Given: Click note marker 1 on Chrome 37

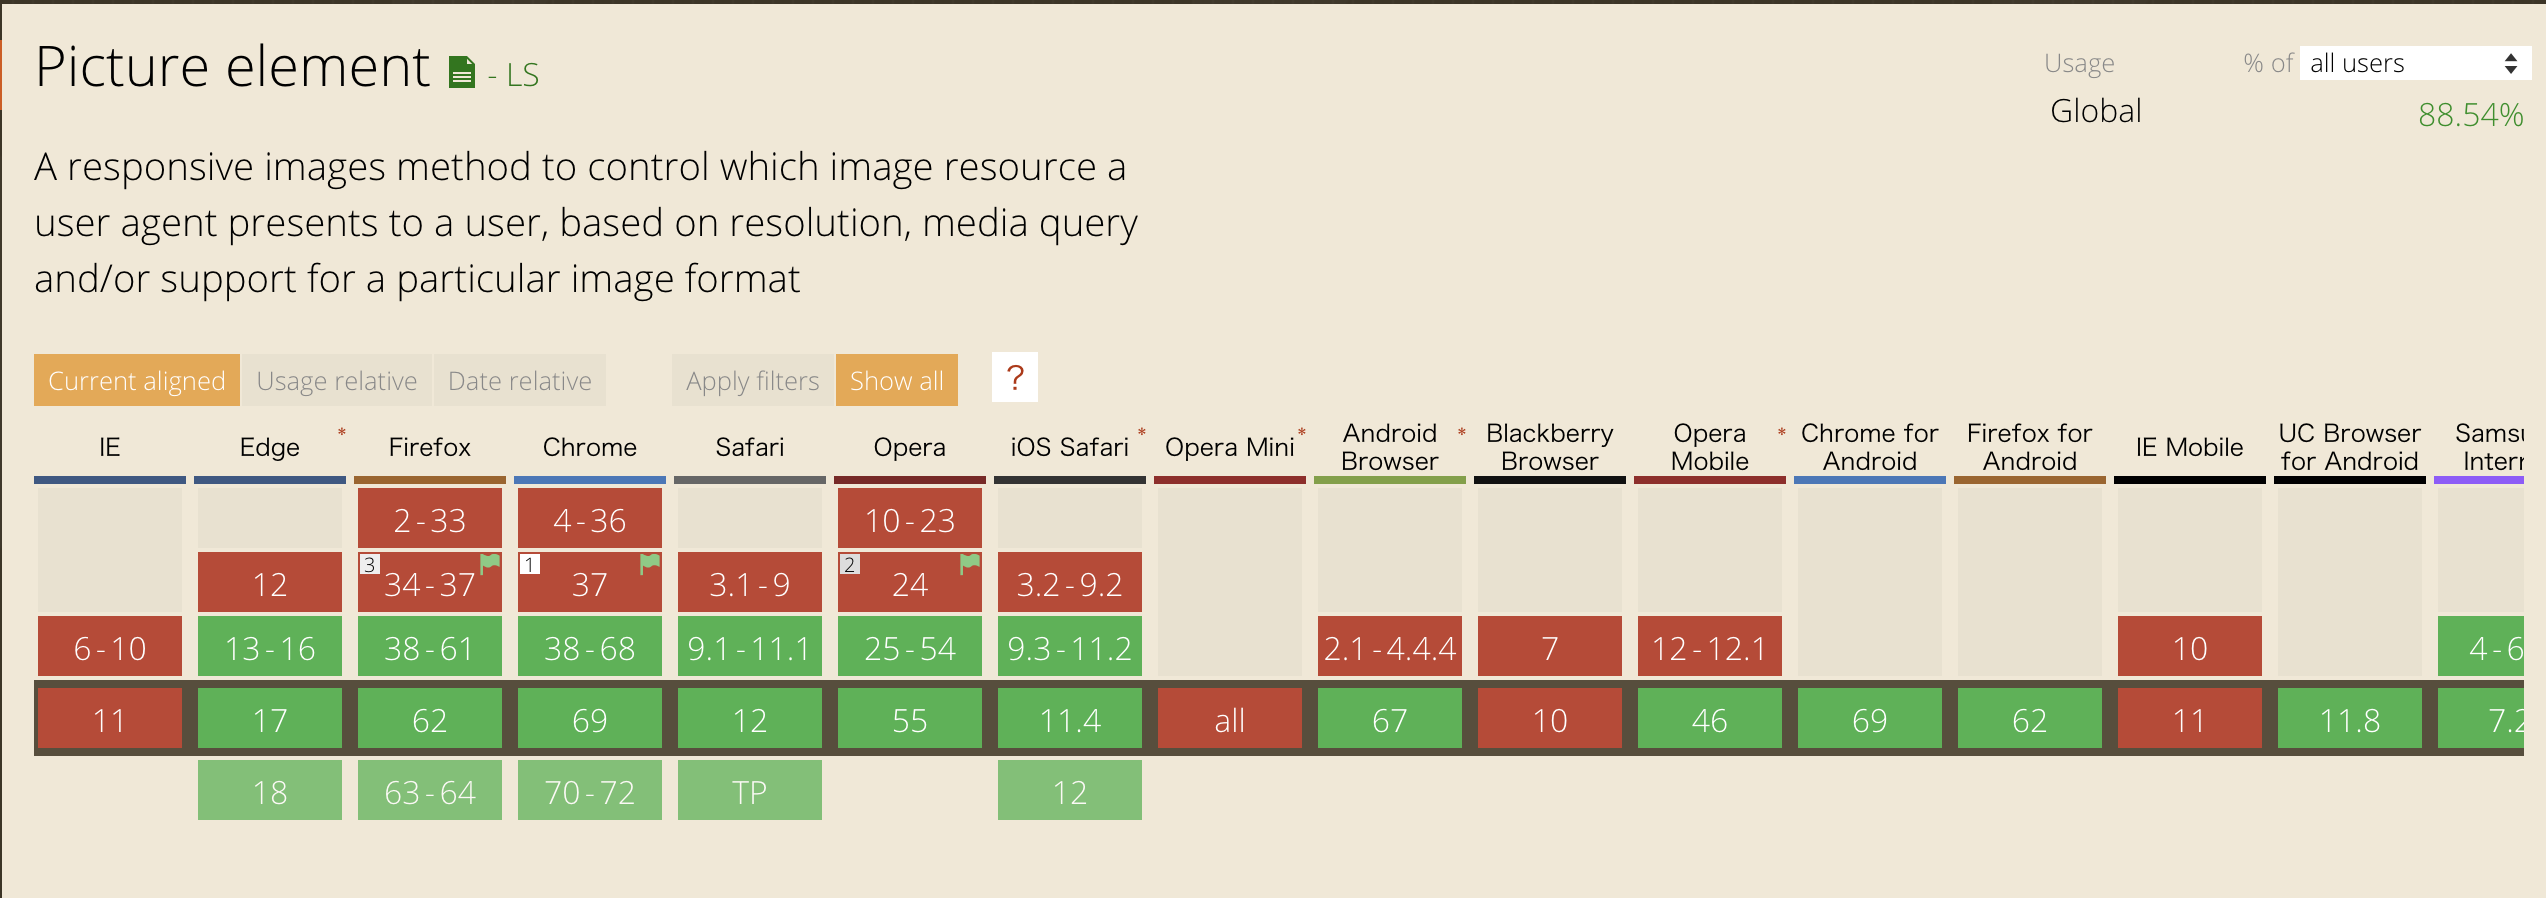Looking at the screenshot, I should [x=529, y=564].
